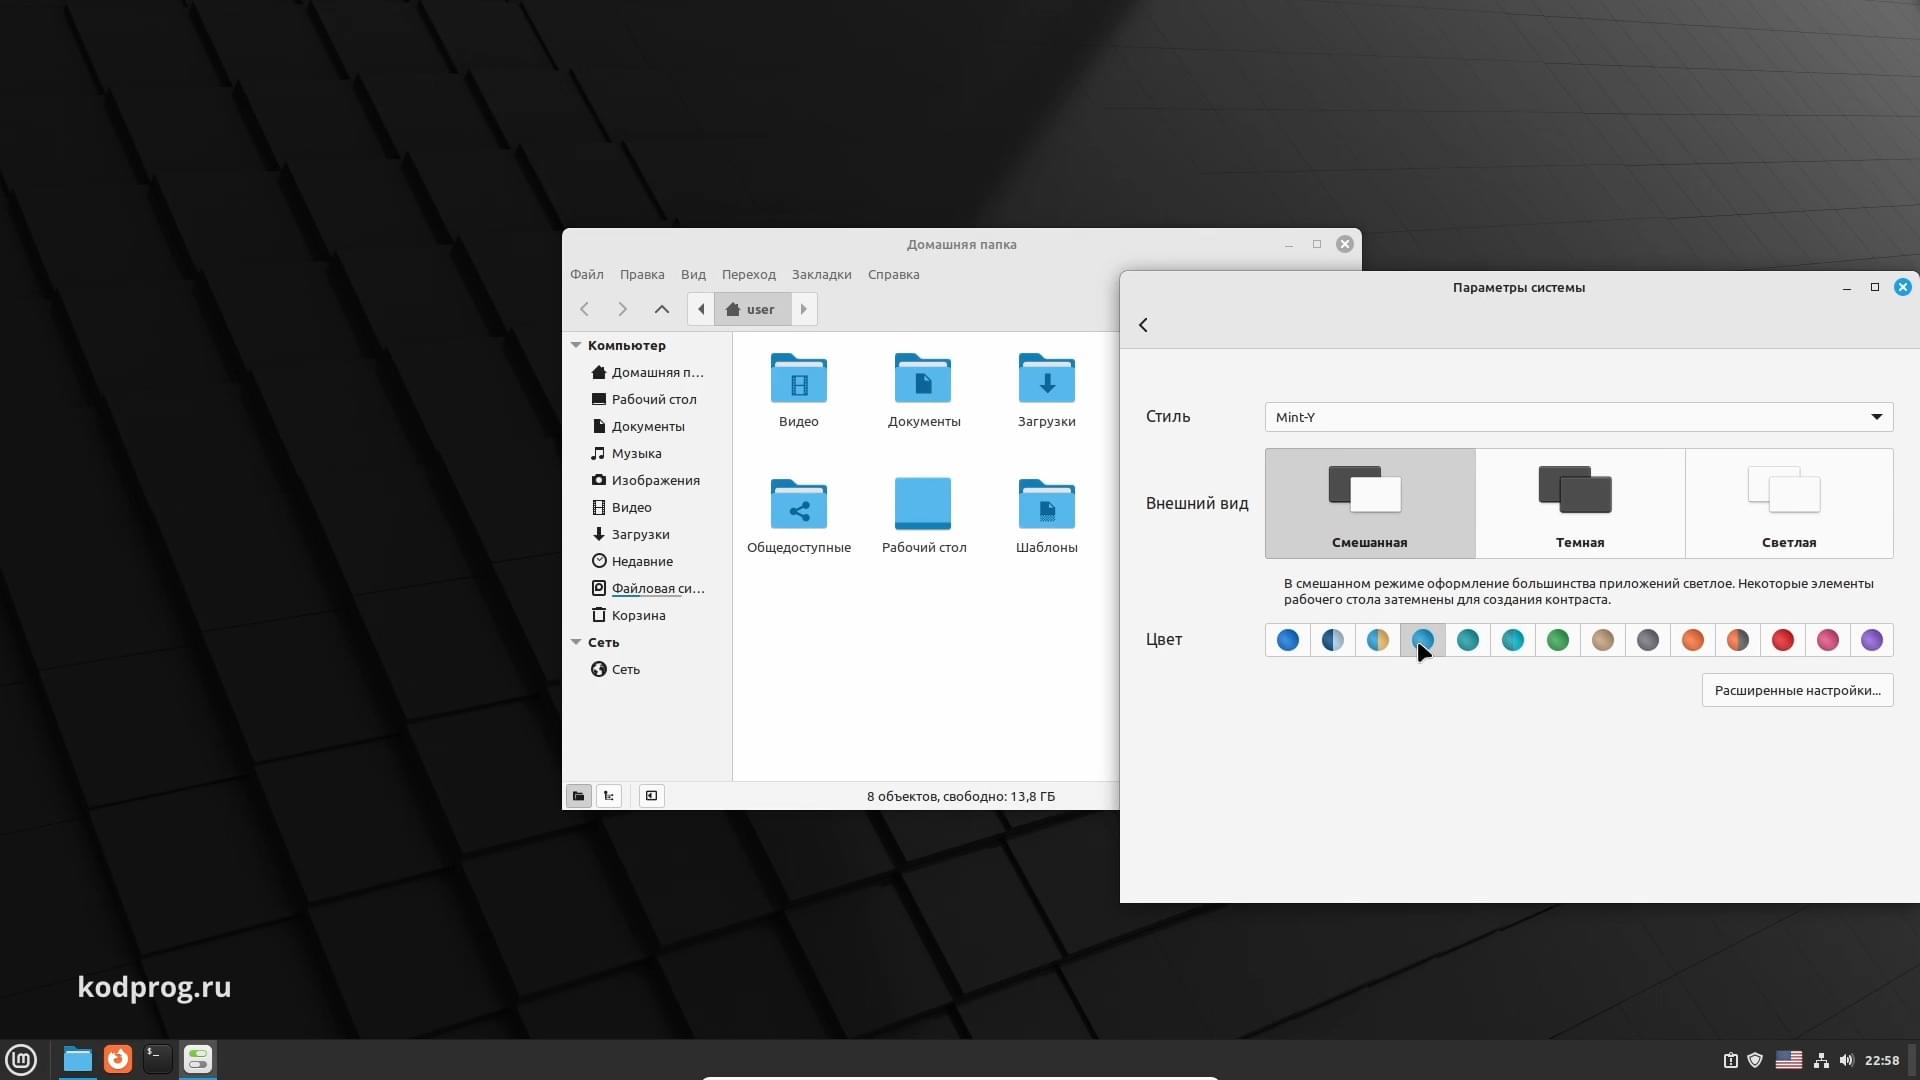Choose the purple color swatch
The image size is (1920, 1080).
click(x=1872, y=640)
